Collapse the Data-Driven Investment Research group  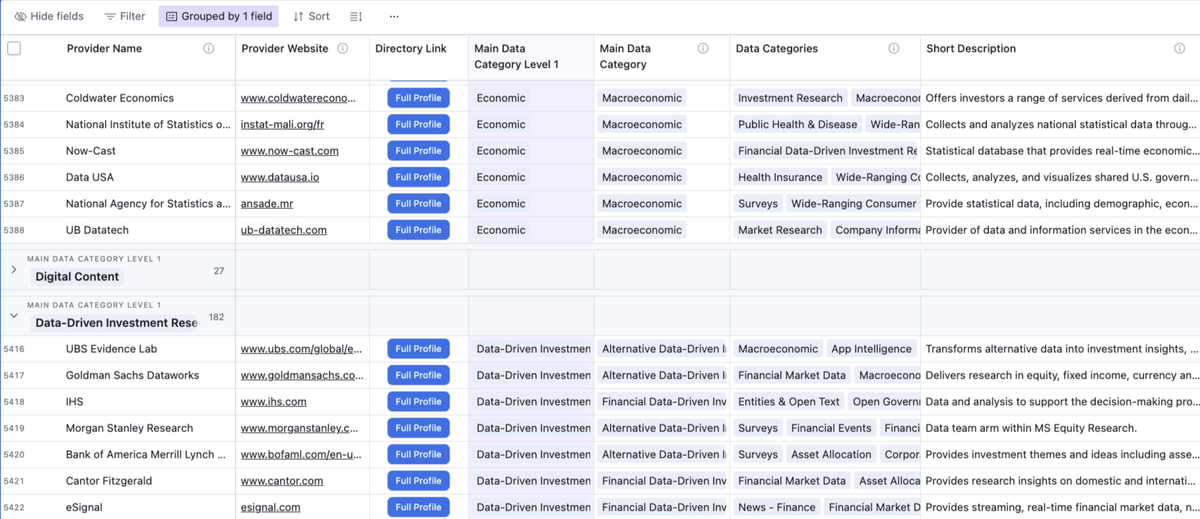click(14, 315)
